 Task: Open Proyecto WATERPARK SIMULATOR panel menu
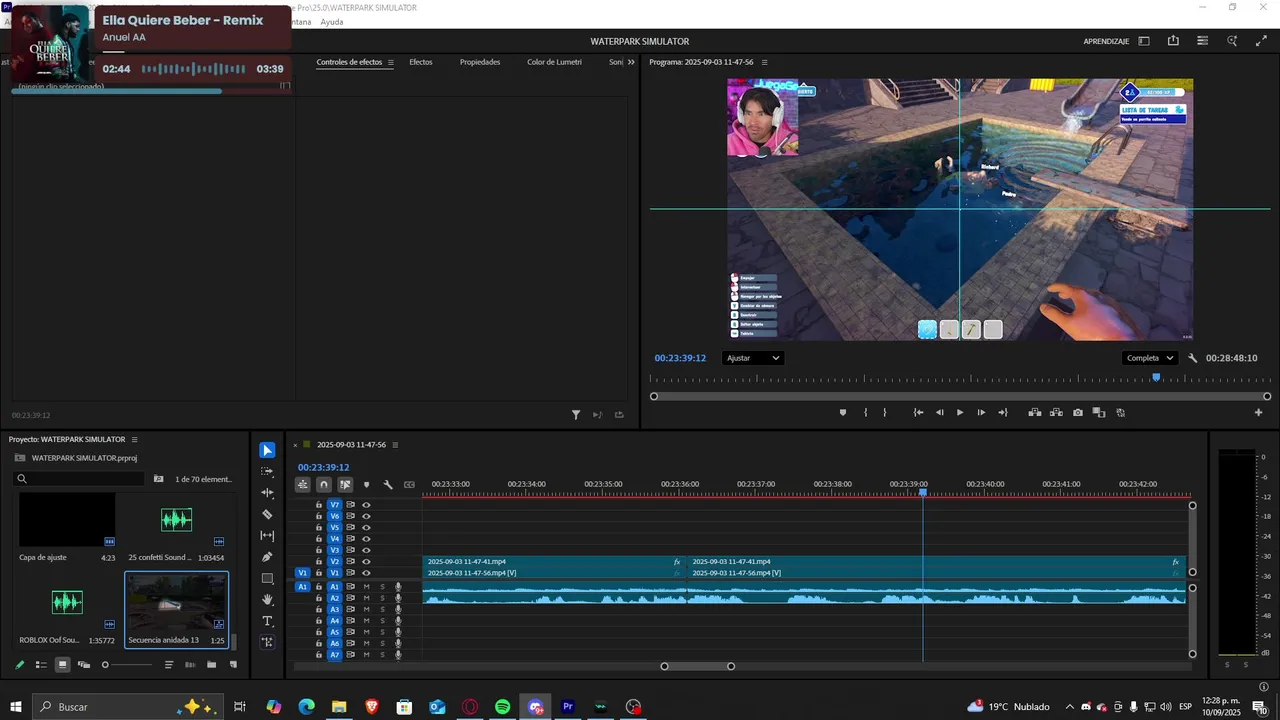(134, 440)
